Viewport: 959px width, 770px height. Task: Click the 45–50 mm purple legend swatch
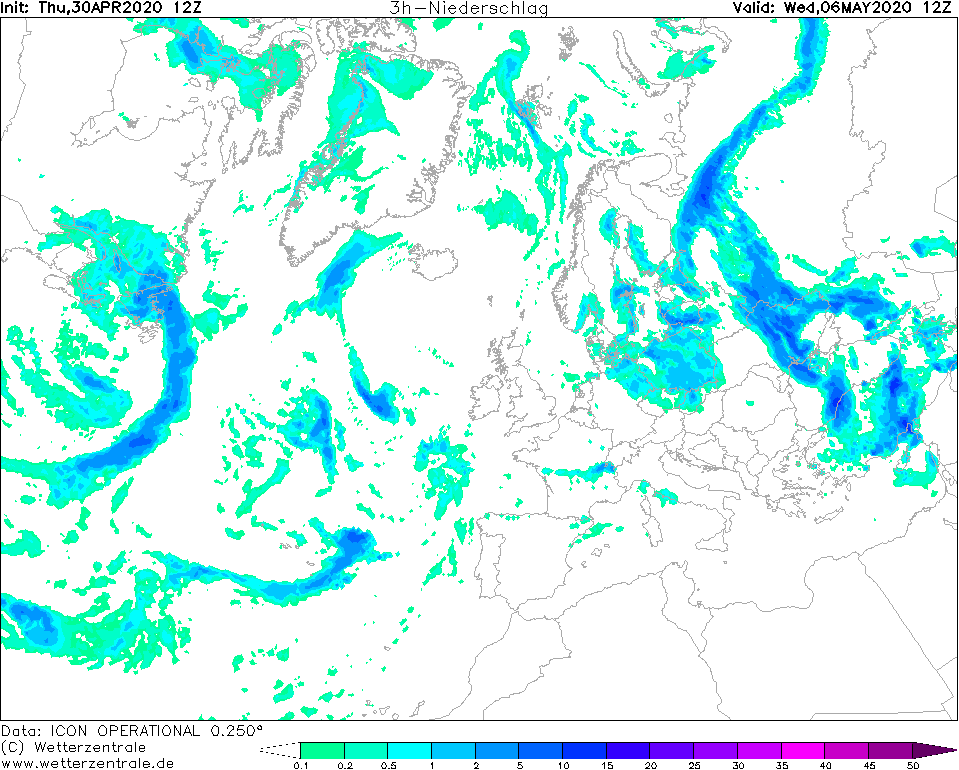890,750
